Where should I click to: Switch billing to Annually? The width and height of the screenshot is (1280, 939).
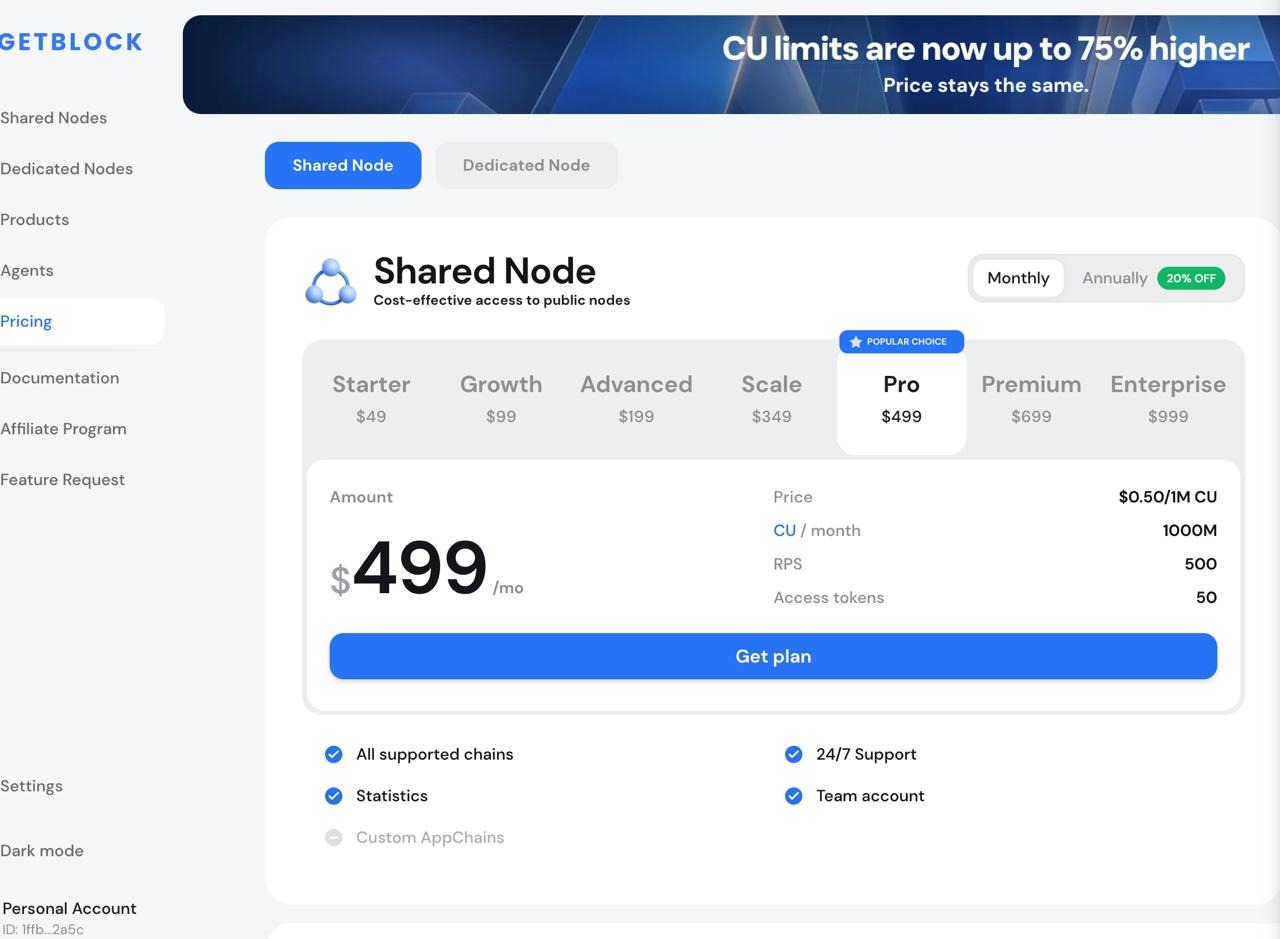coord(1114,278)
